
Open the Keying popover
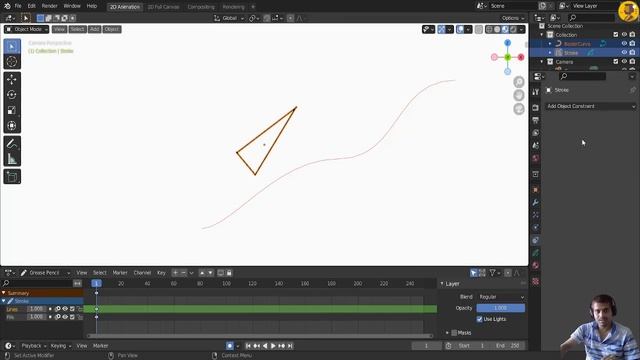pyautogui.click(x=60, y=346)
